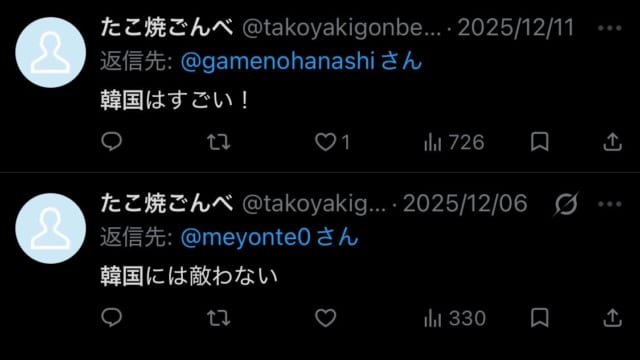
Task: Share the 2025/12/06 tweet
Action: coord(612,318)
